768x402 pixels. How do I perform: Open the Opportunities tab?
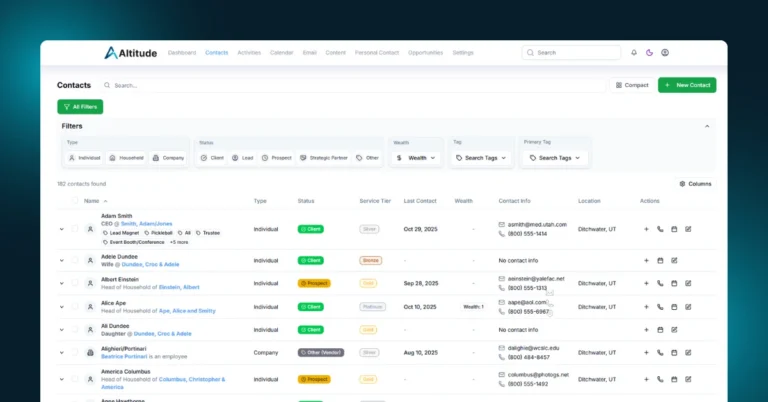(425, 52)
